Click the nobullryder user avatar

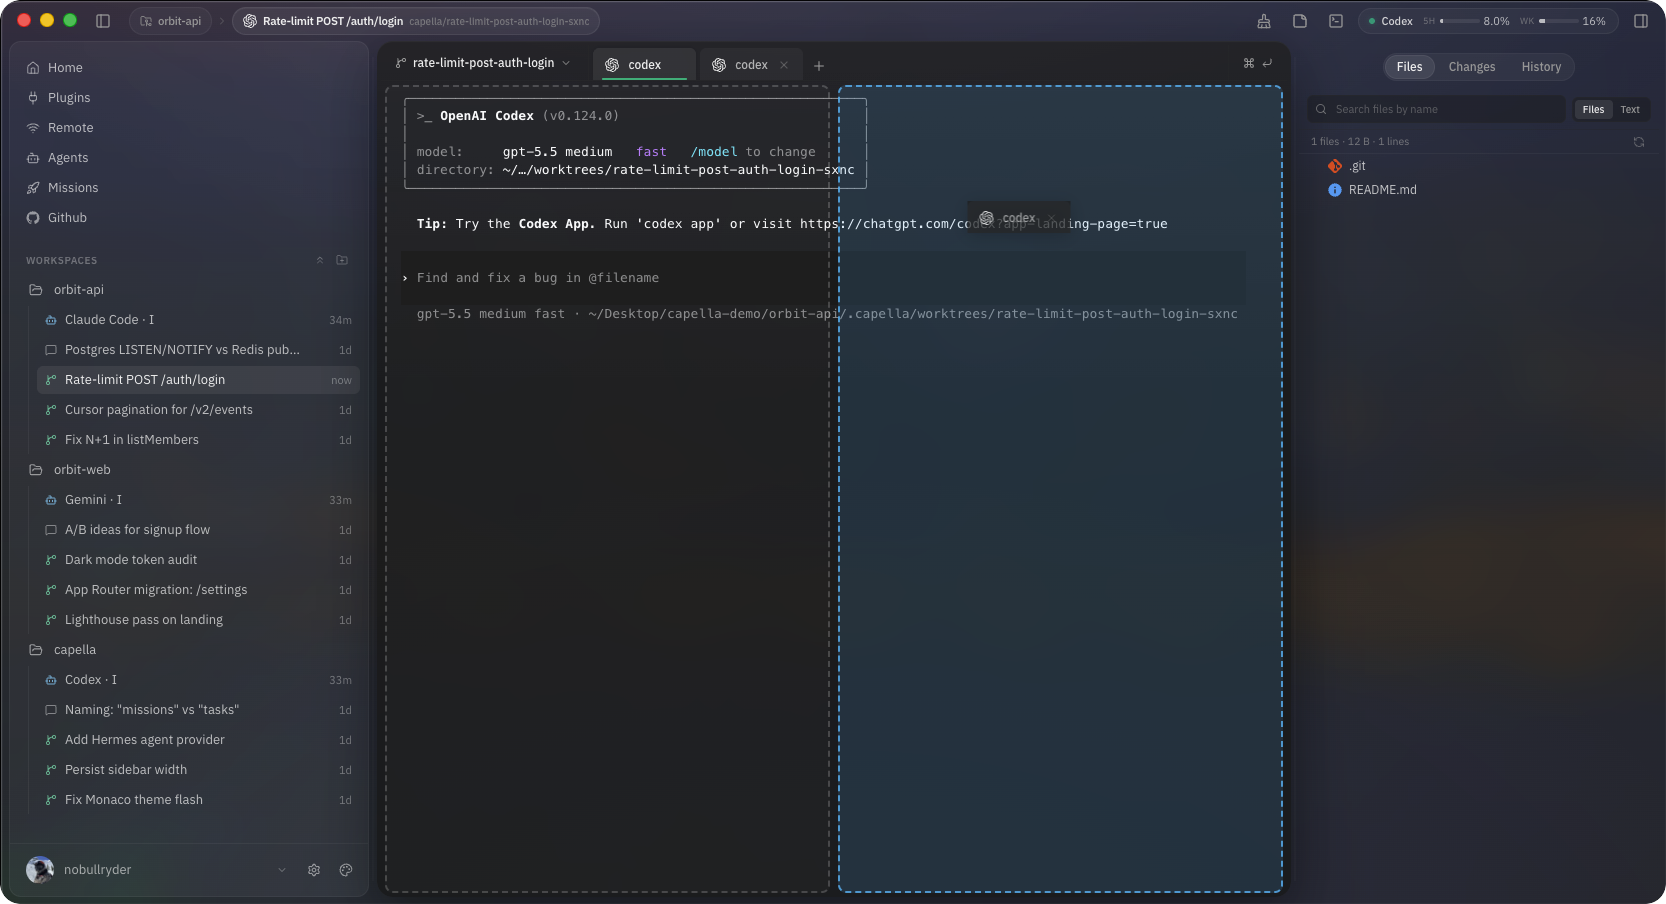40,870
